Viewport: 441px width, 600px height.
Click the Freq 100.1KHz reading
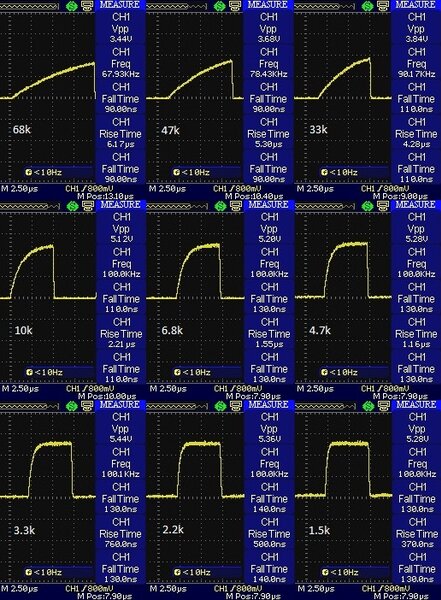pyautogui.click(x=121, y=474)
